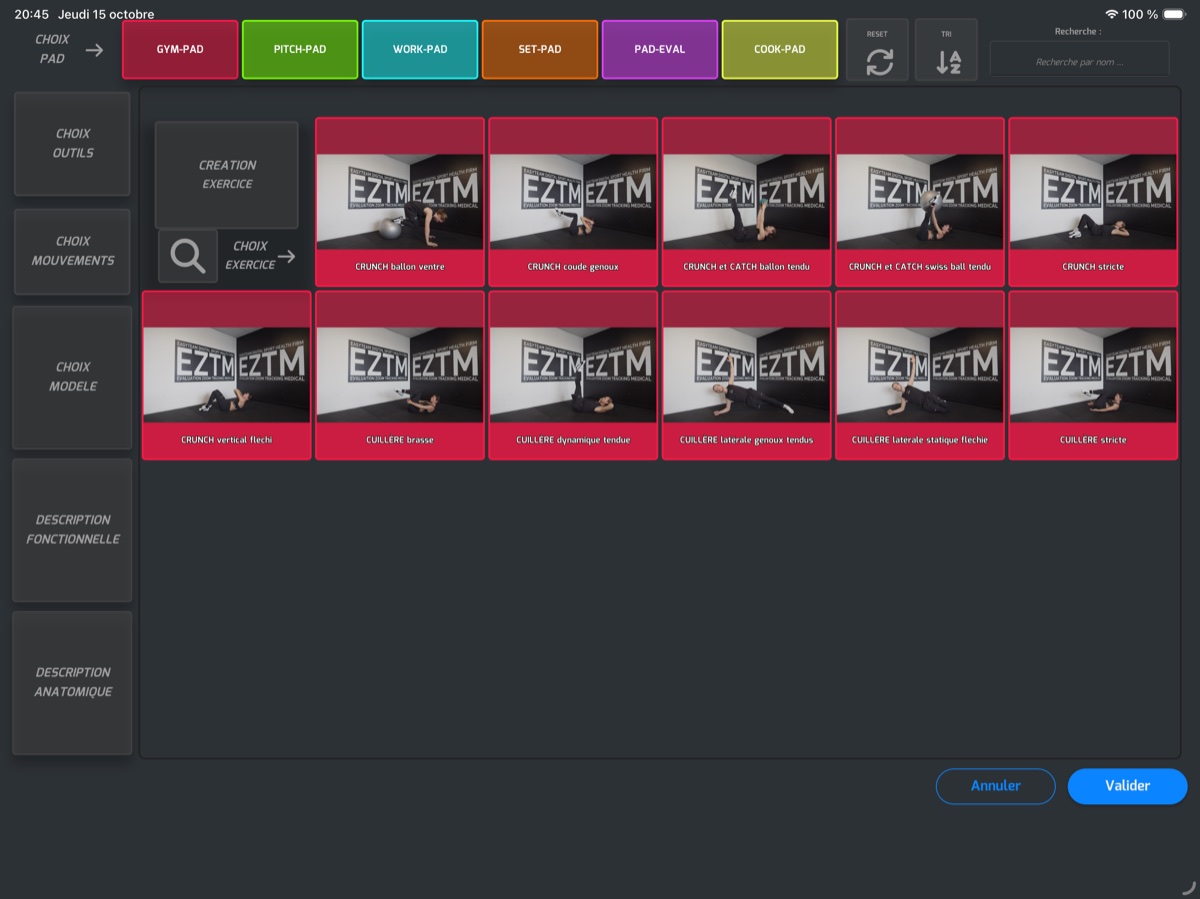The image size is (1200, 899).
Task: Select the COOK-PAD tab
Action: (780, 49)
